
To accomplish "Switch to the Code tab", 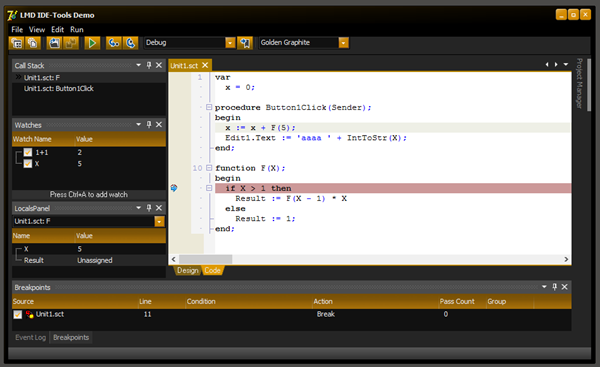I will coord(212,271).
